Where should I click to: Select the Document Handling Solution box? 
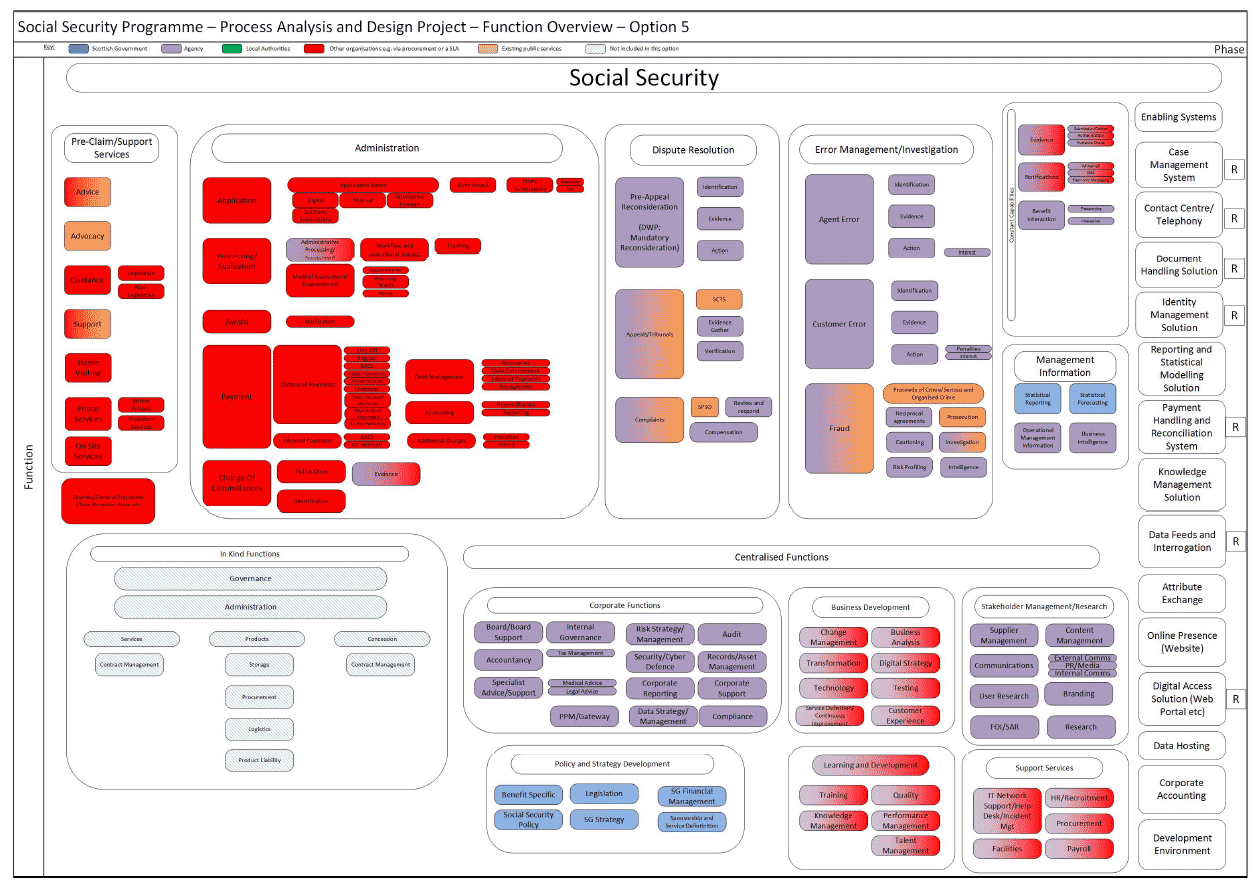(1179, 265)
